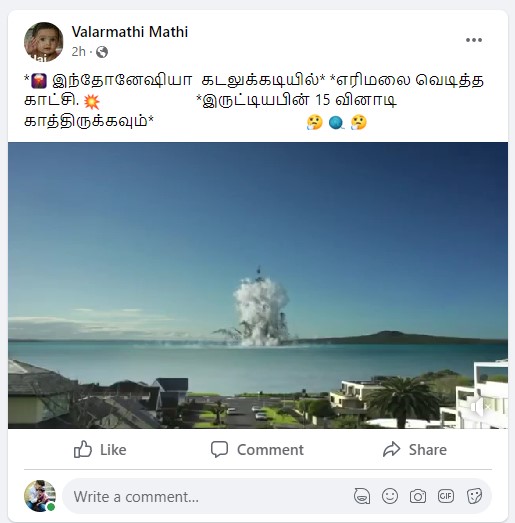The height and width of the screenshot is (523, 515).
Task: Toggle the muted speaker icon on video
Action: point(480,407)
